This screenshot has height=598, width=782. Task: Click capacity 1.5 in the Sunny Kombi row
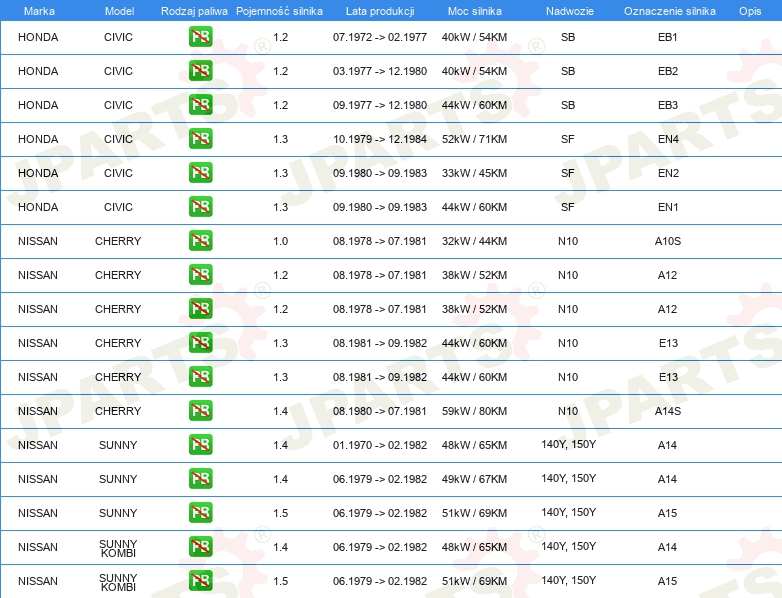[280, 581]
